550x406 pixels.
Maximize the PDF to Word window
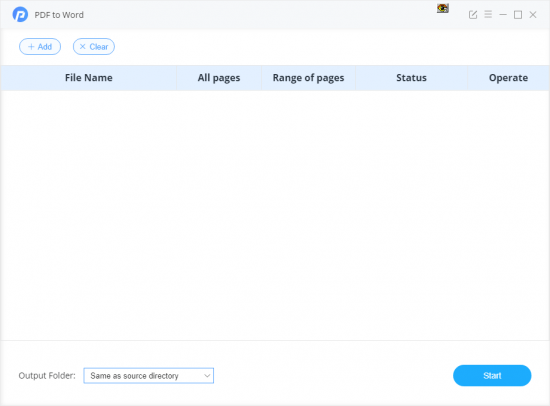[x=518, y=15]
